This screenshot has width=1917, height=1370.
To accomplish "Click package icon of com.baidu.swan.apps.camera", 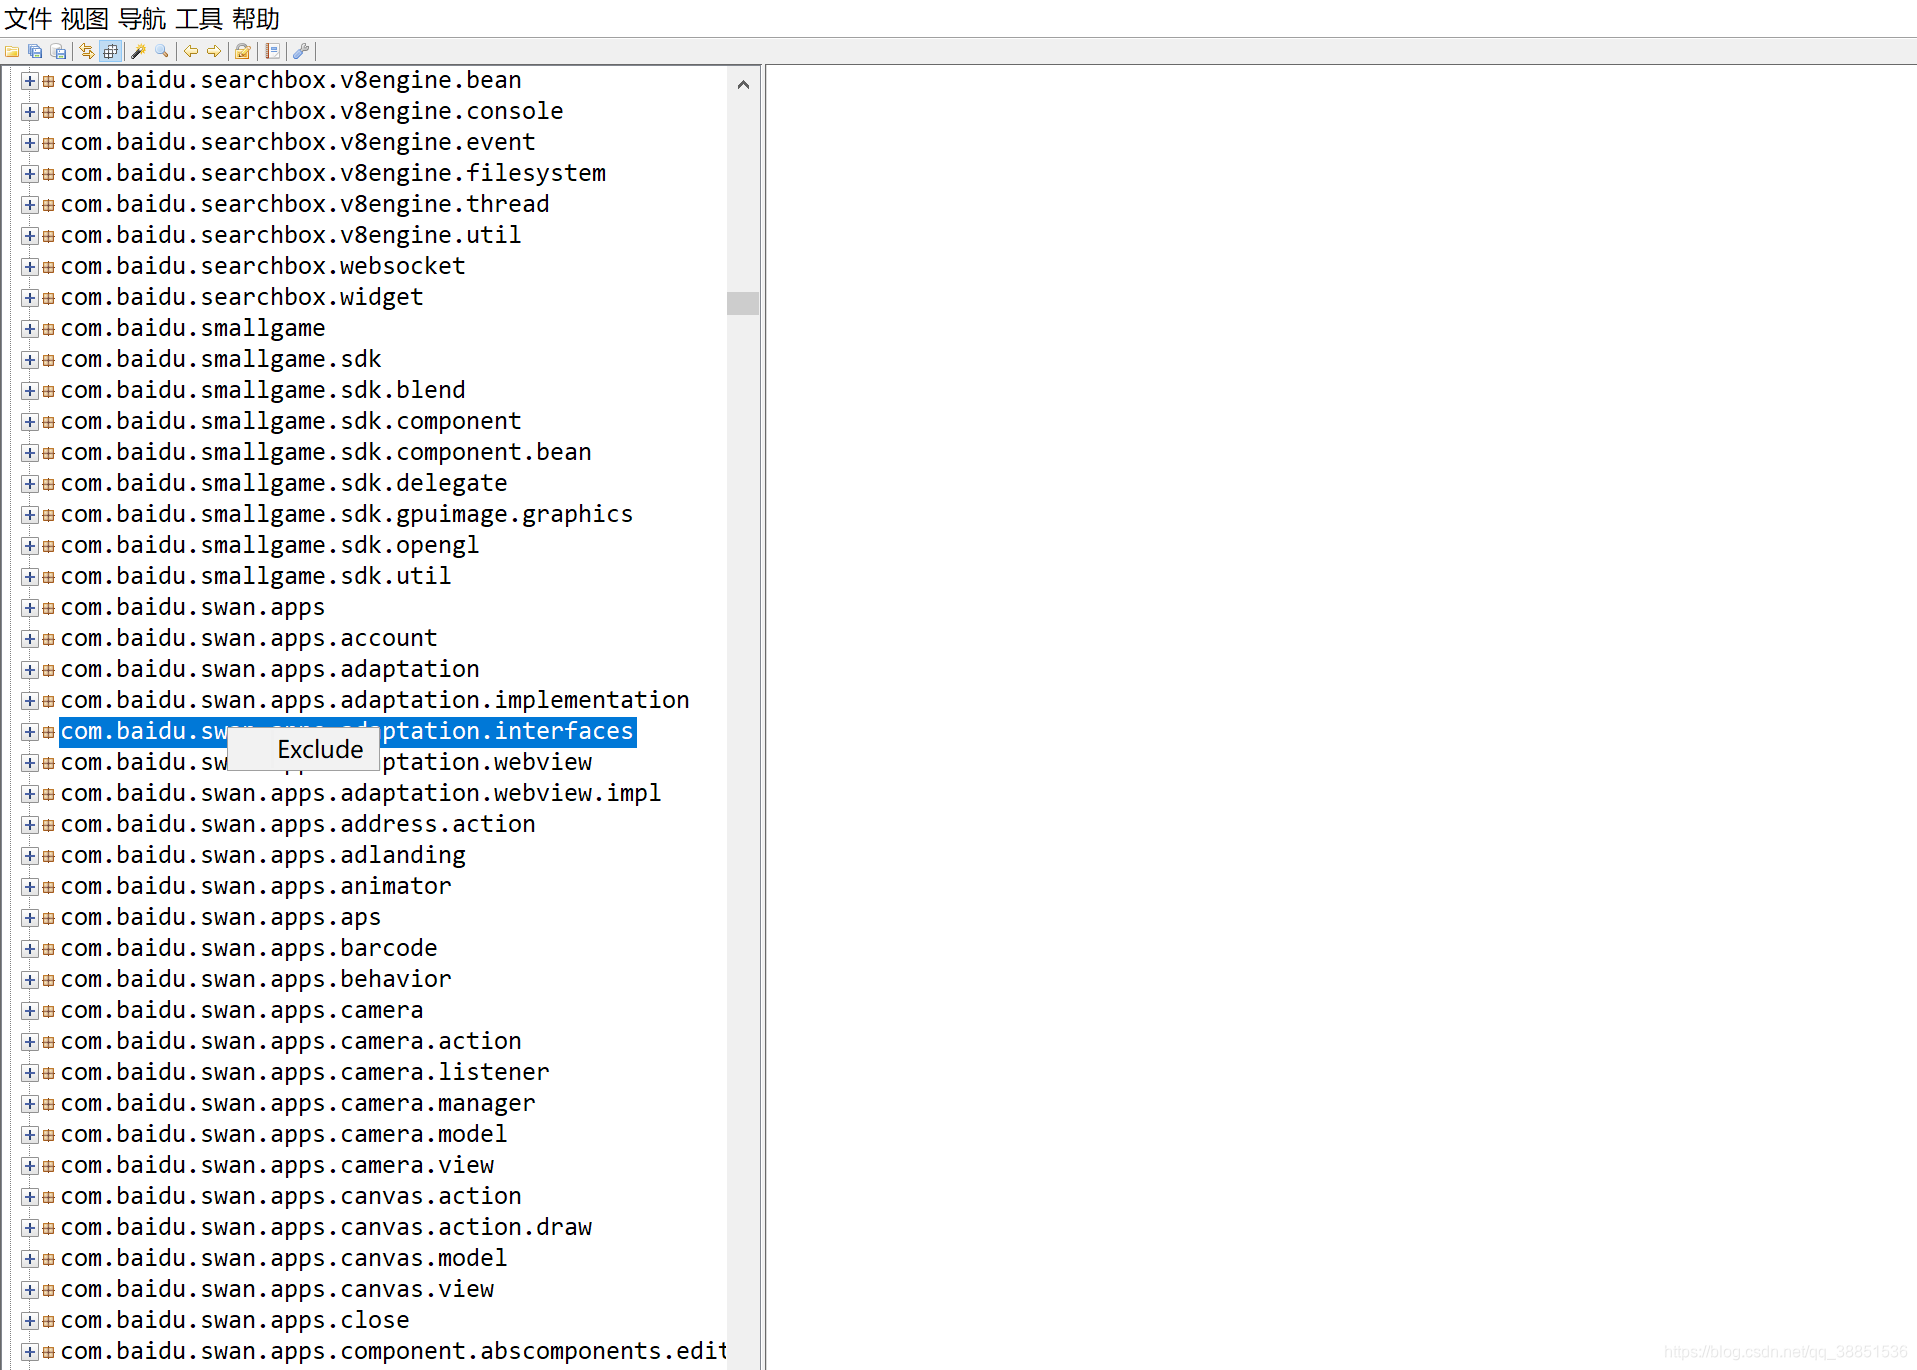I will [48, 1011].
